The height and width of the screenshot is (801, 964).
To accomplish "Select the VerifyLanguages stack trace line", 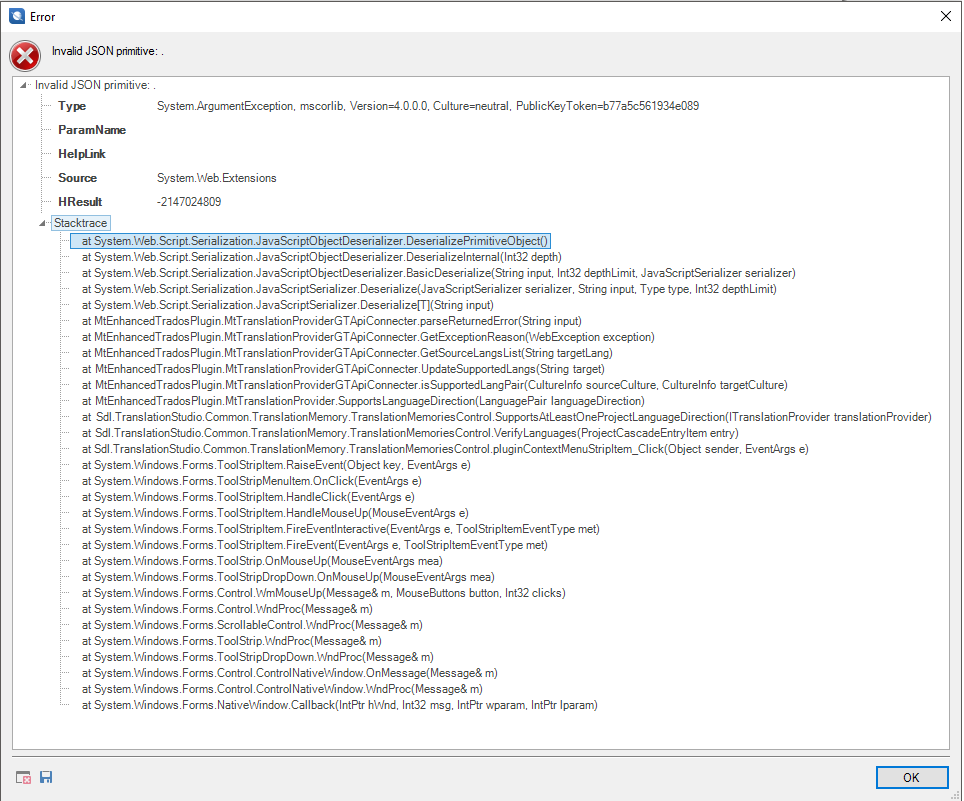I will (410, 433).
